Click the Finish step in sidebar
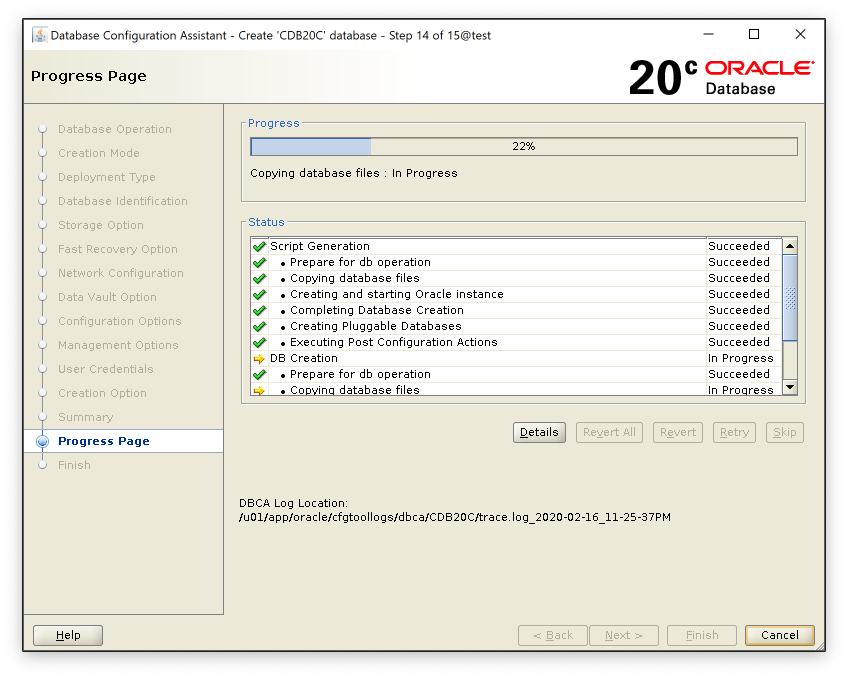 (x=74, y=465)
